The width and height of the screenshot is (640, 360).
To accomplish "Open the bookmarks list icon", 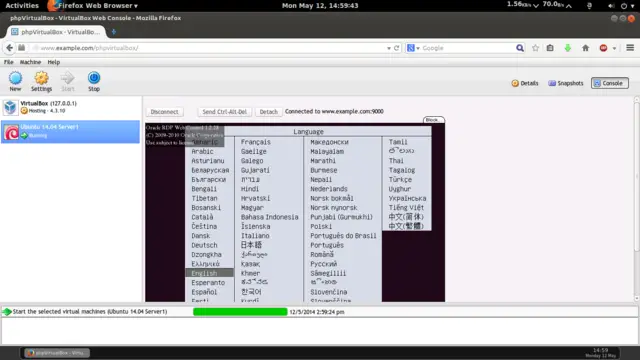I will click(x=550, y=48).
